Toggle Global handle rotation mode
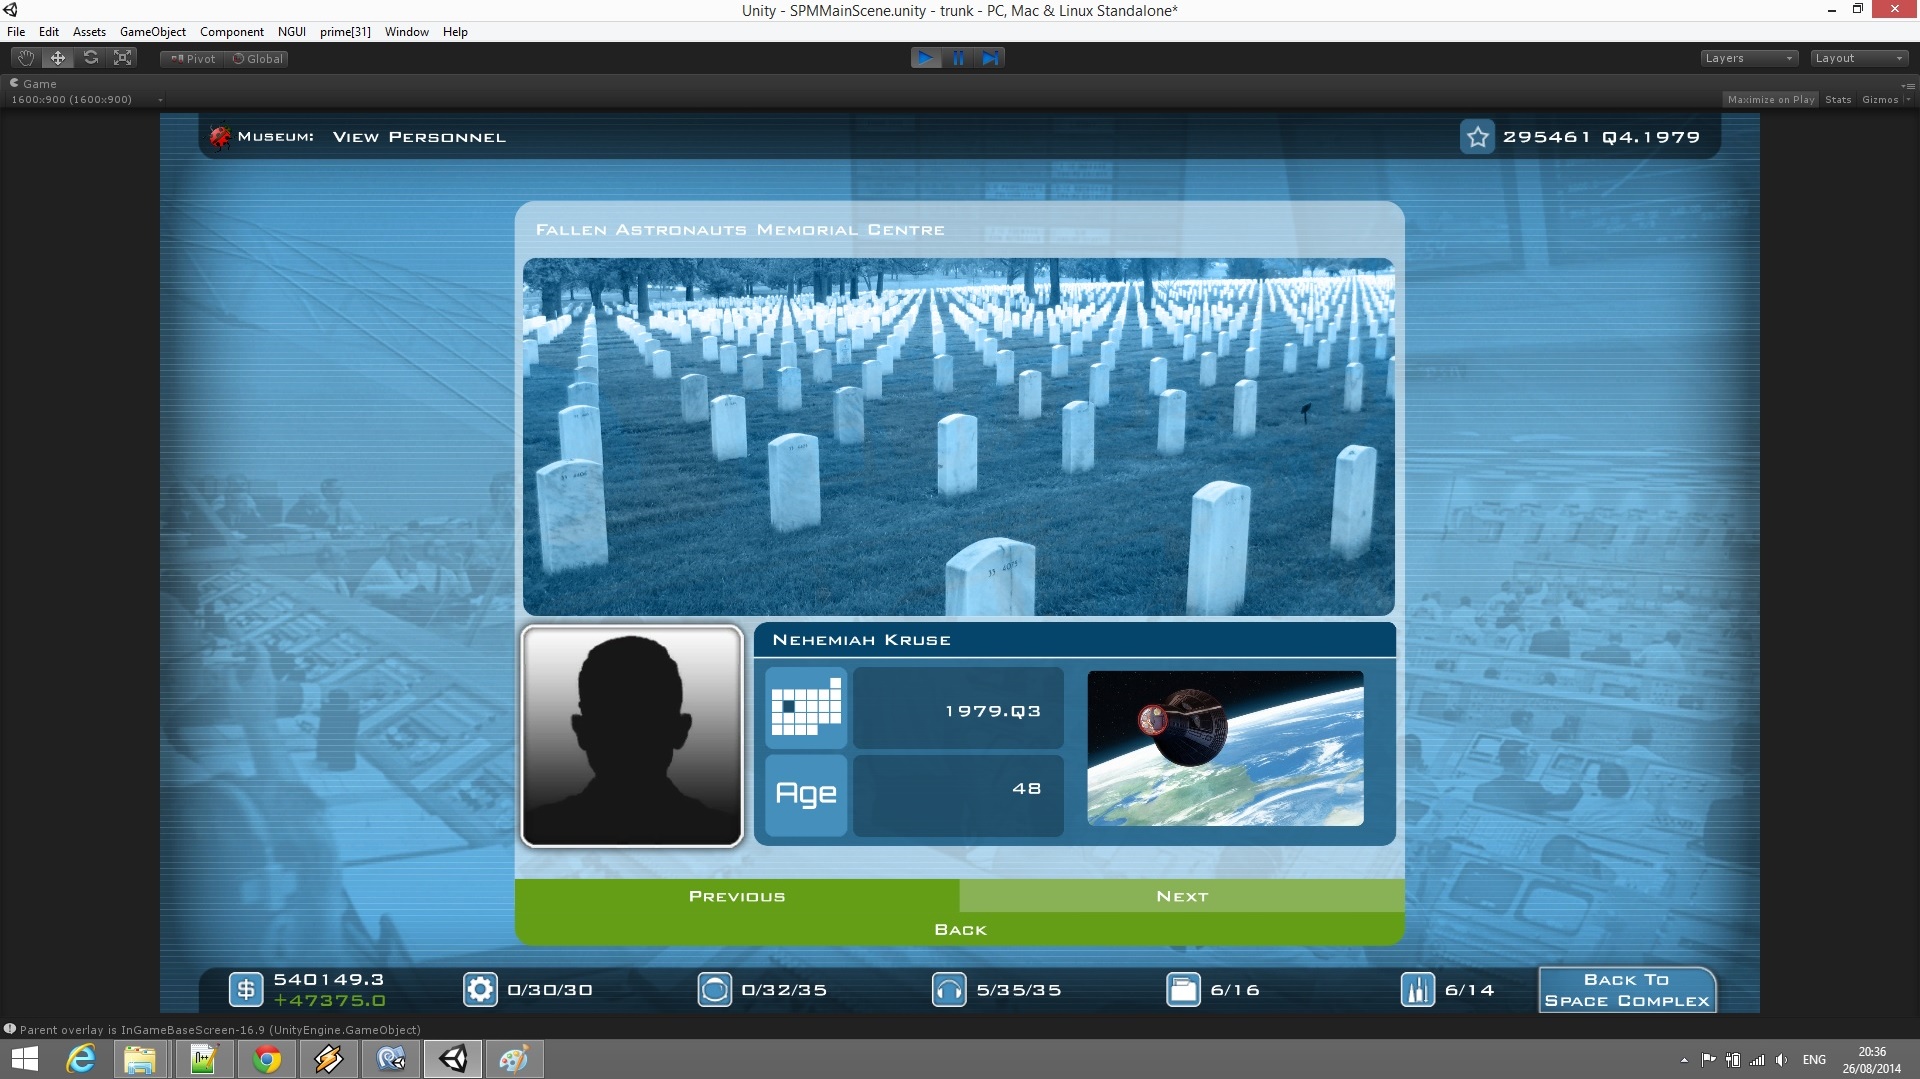Screen dimensions: 1920x1079 pyautogui.click(x=258, y=59)
